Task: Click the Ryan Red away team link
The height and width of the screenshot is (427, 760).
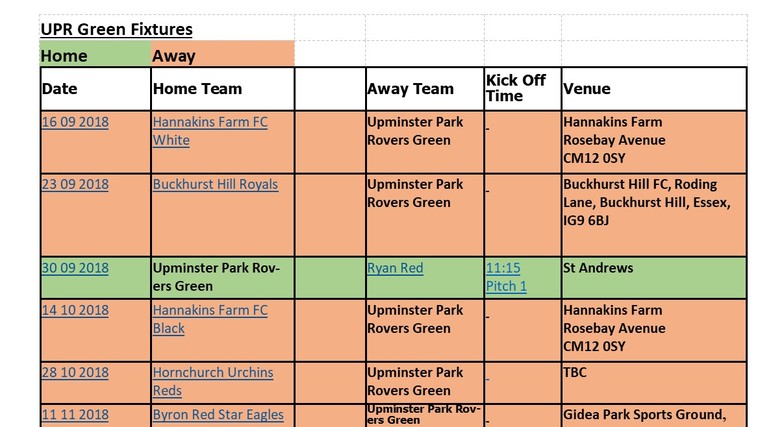Action: coord(395,268)
